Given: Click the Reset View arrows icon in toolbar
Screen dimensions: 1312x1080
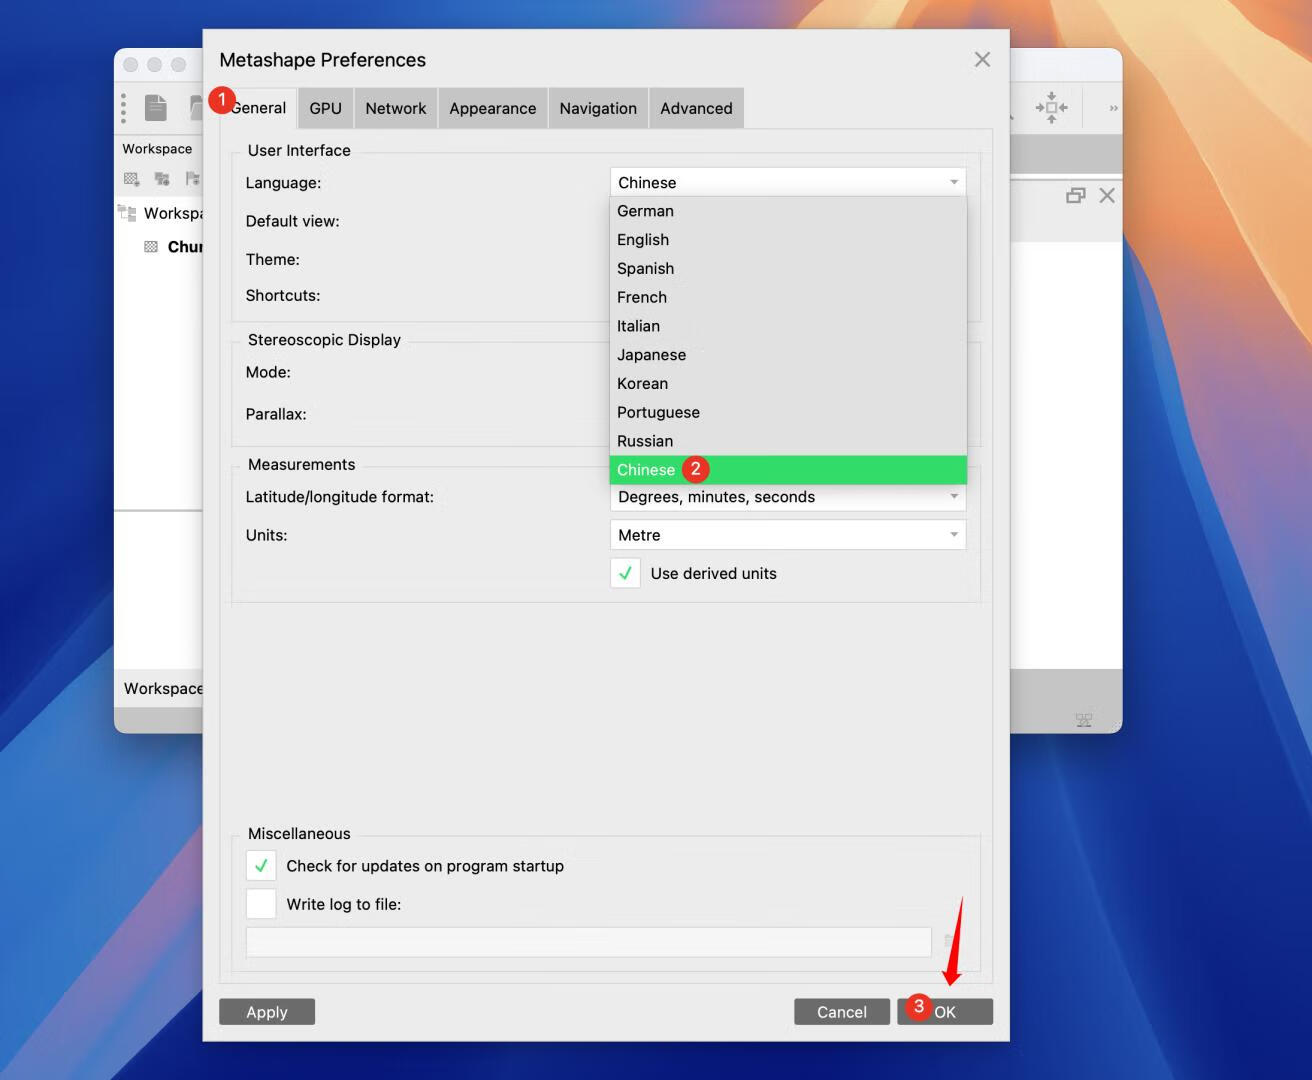Looking at the screenshot, I should coord(1051,108).
